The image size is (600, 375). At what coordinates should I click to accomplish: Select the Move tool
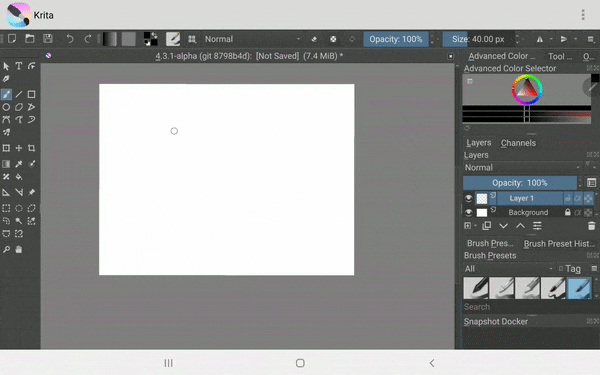[19, 148]
